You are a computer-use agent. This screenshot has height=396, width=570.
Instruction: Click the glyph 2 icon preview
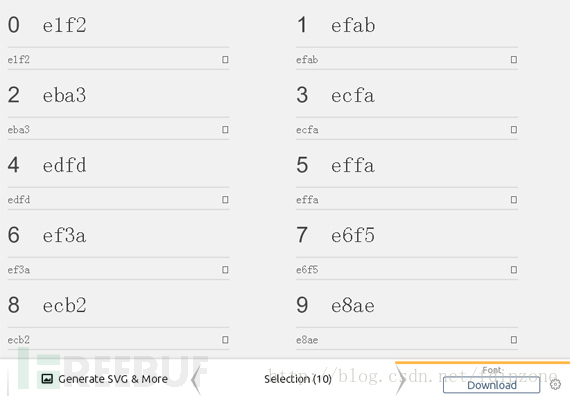13,95
